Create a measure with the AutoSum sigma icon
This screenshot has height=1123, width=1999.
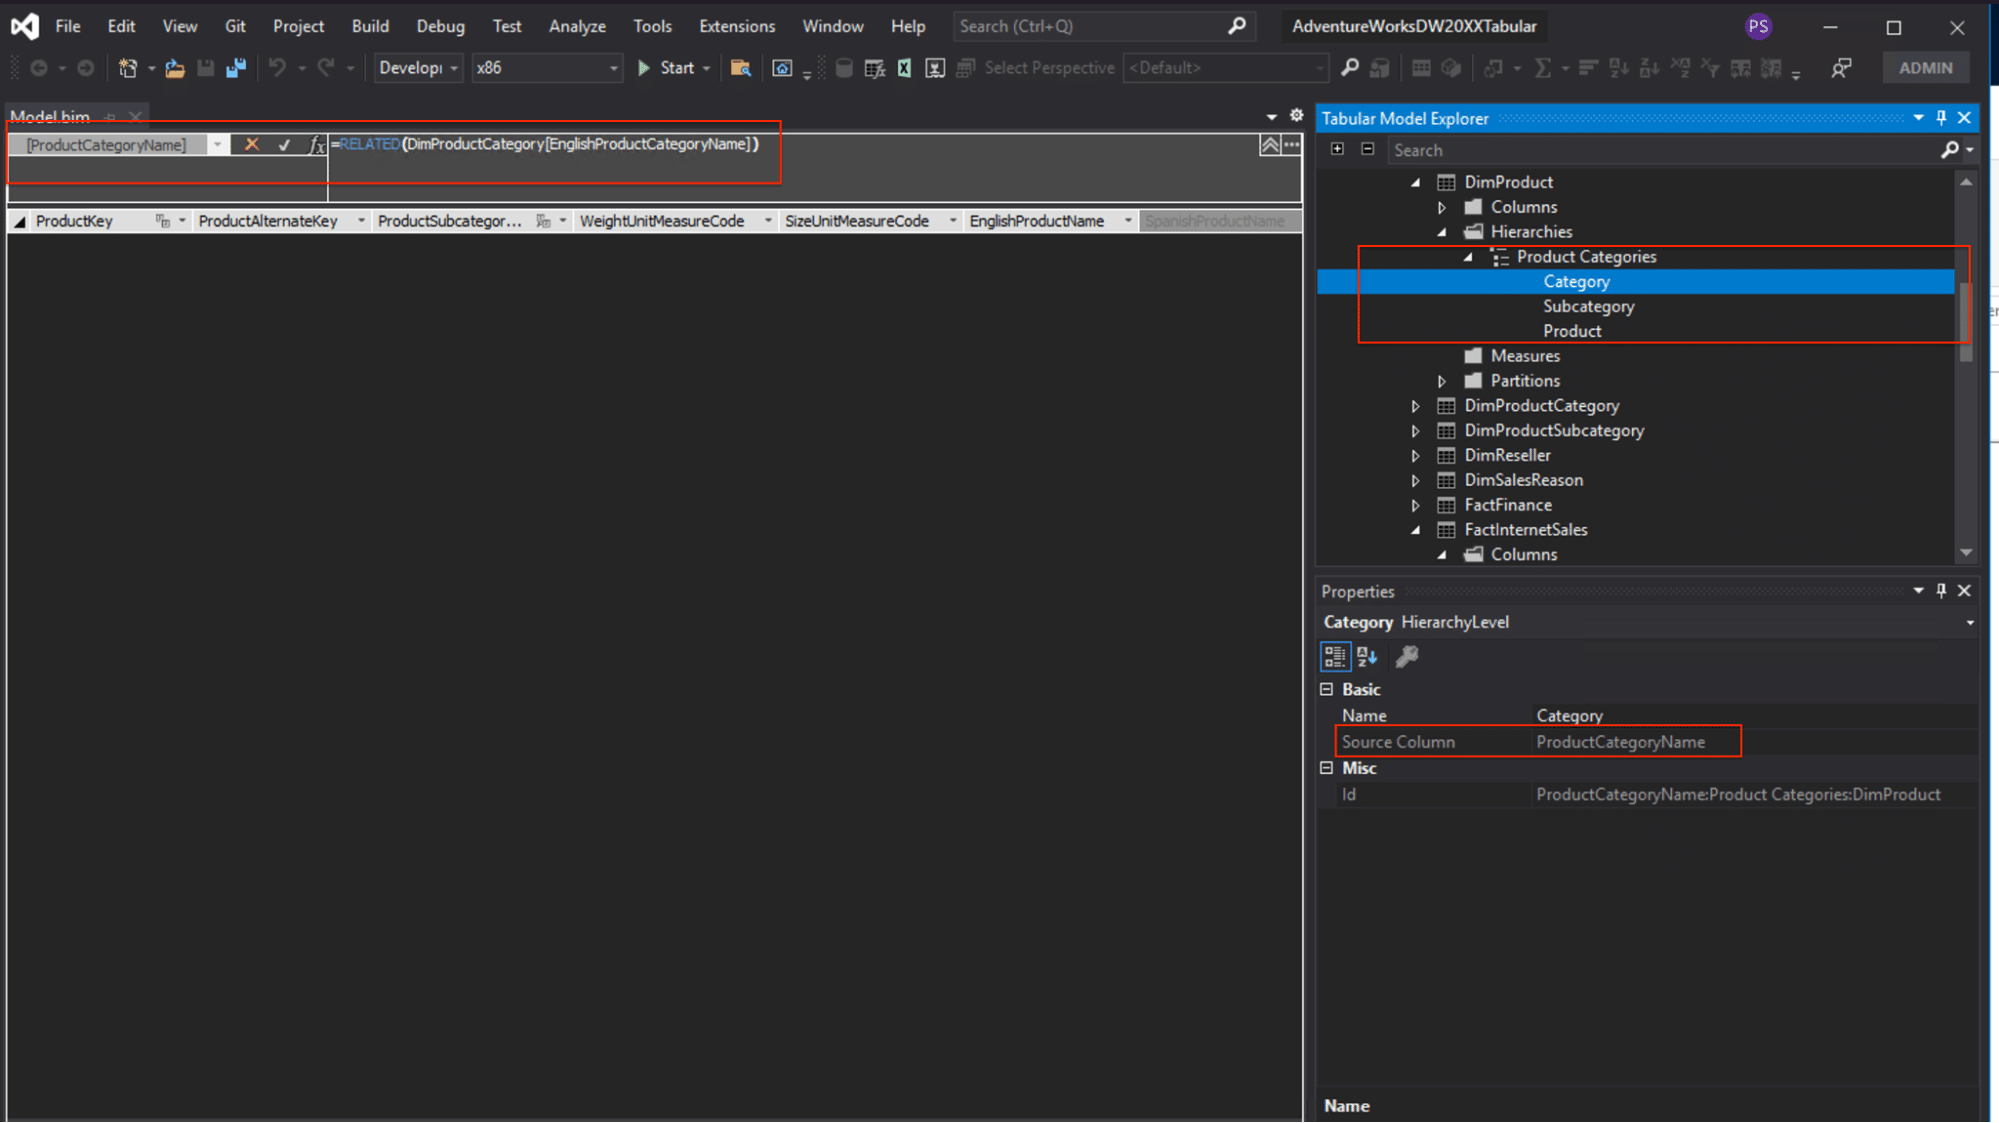(x=1546, y=68)
